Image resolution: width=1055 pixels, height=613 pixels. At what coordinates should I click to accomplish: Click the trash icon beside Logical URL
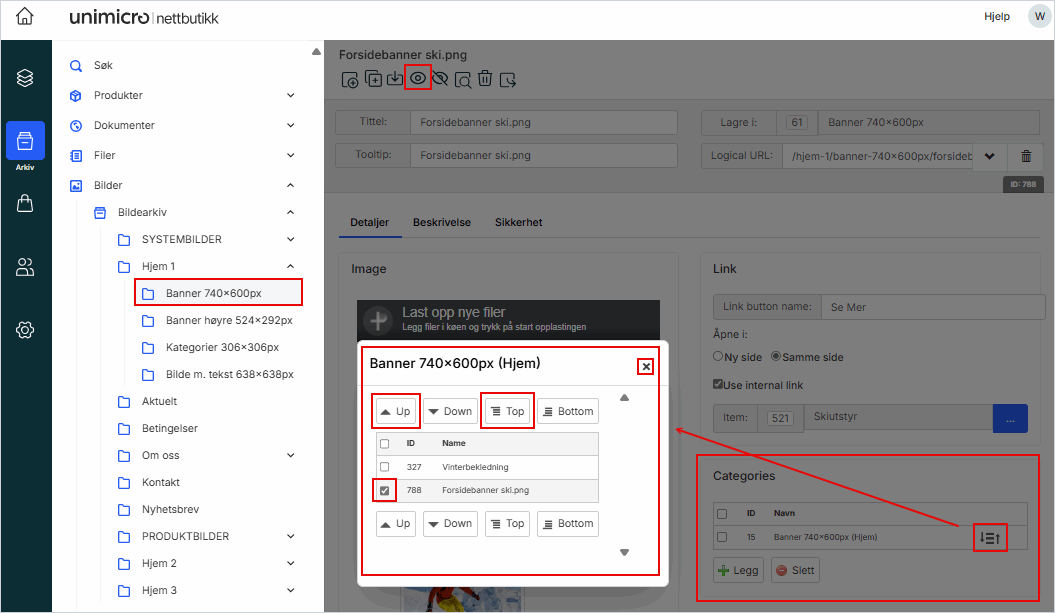1026,156
